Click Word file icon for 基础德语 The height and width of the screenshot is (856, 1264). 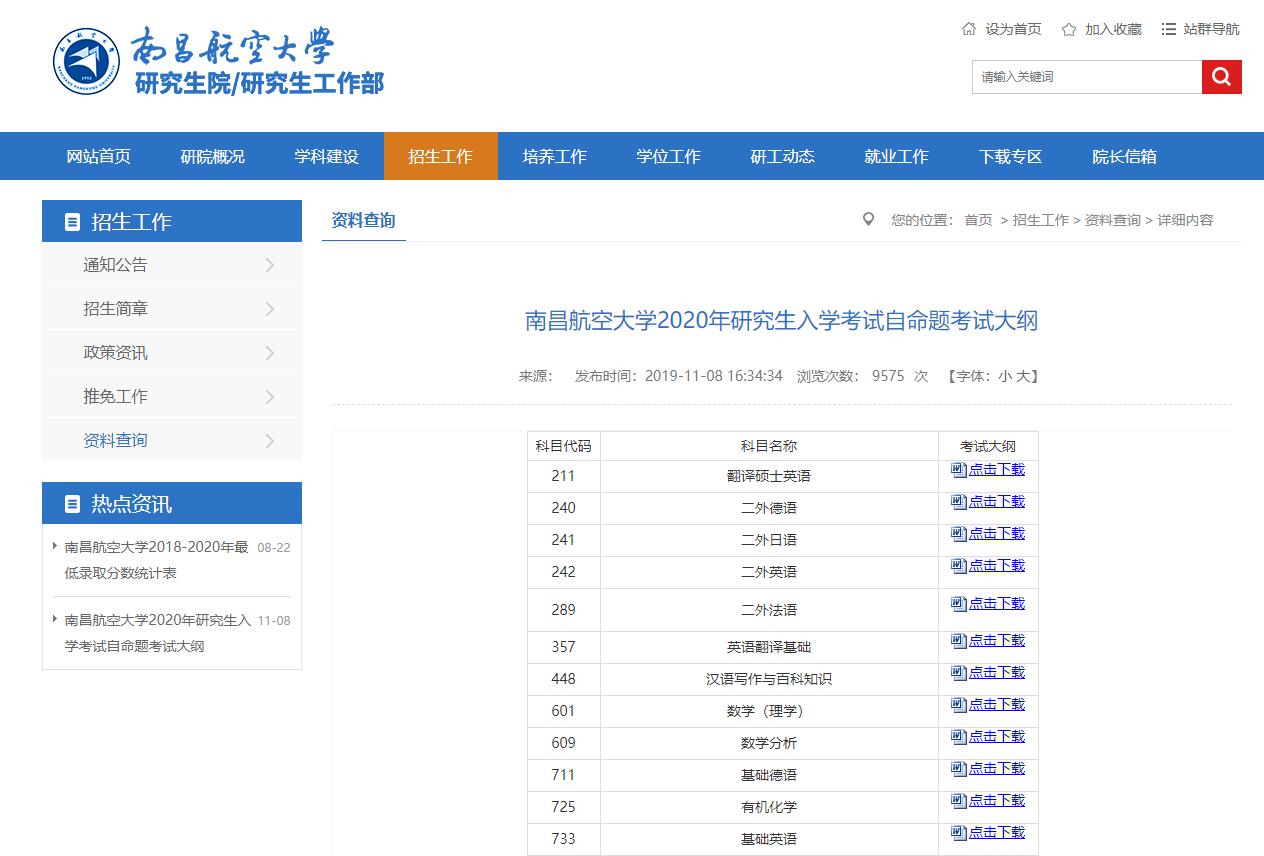point(959,769)
